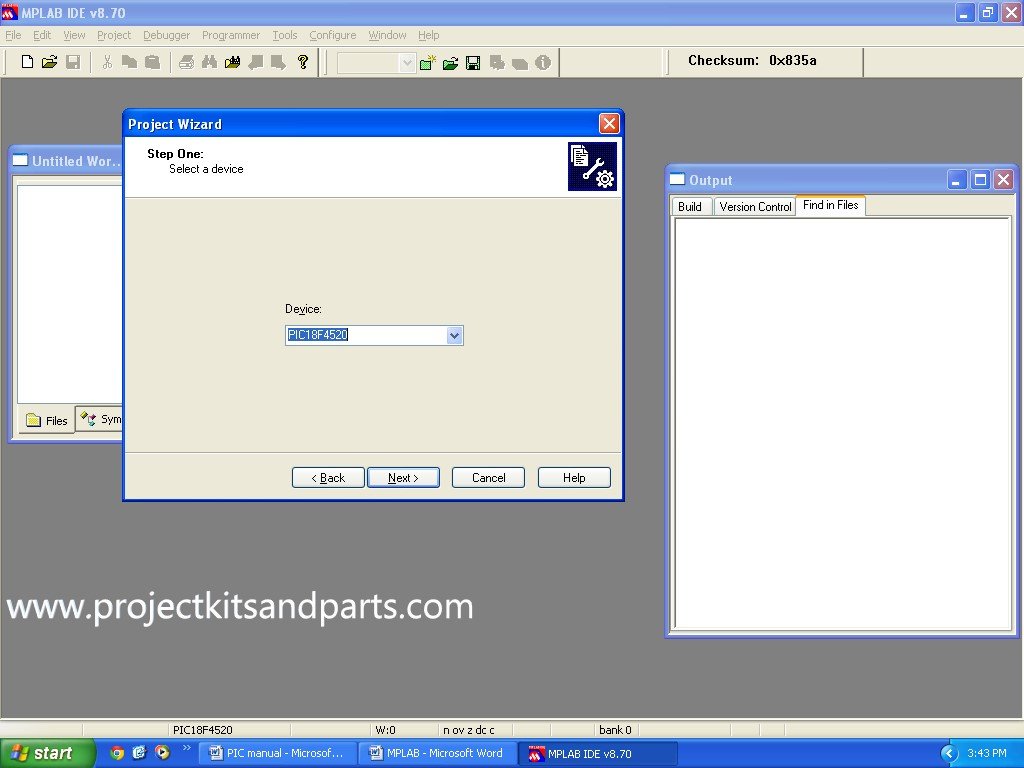This screenshot has width=1024, height=768.
Task: Switch to PIC manual Word taskbar window
Action: (277, 753)
